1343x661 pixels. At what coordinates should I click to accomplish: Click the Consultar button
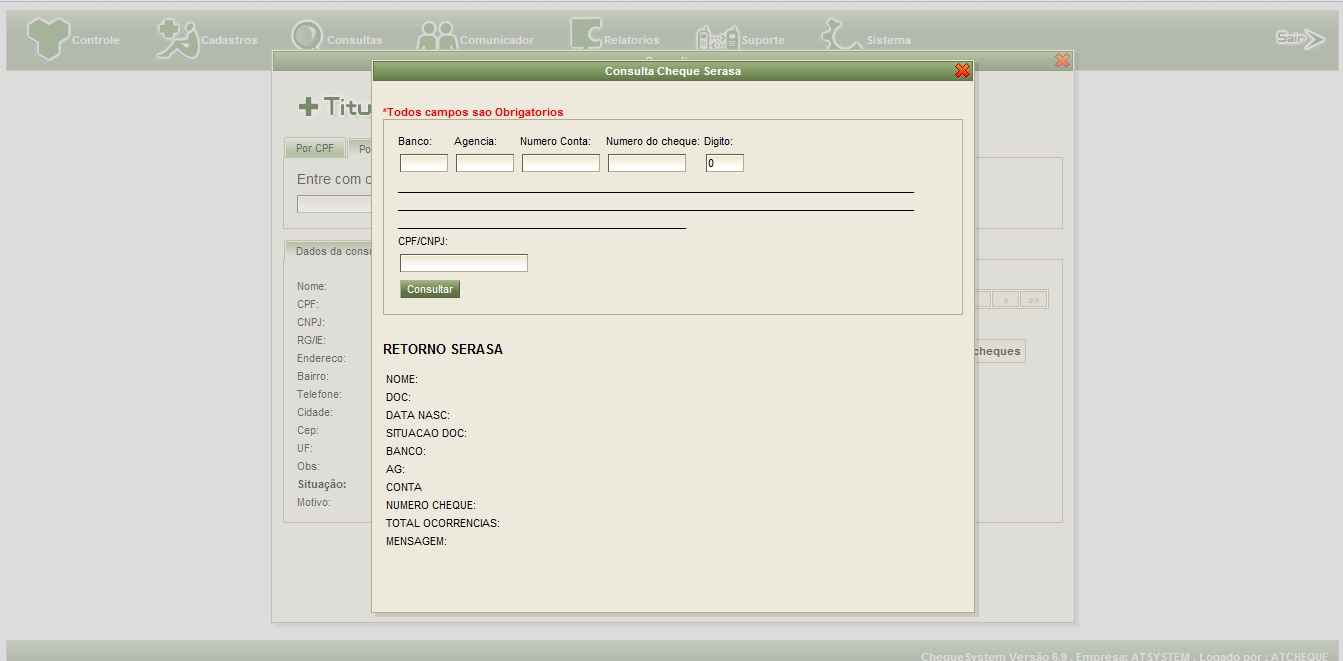pos(430,289)
